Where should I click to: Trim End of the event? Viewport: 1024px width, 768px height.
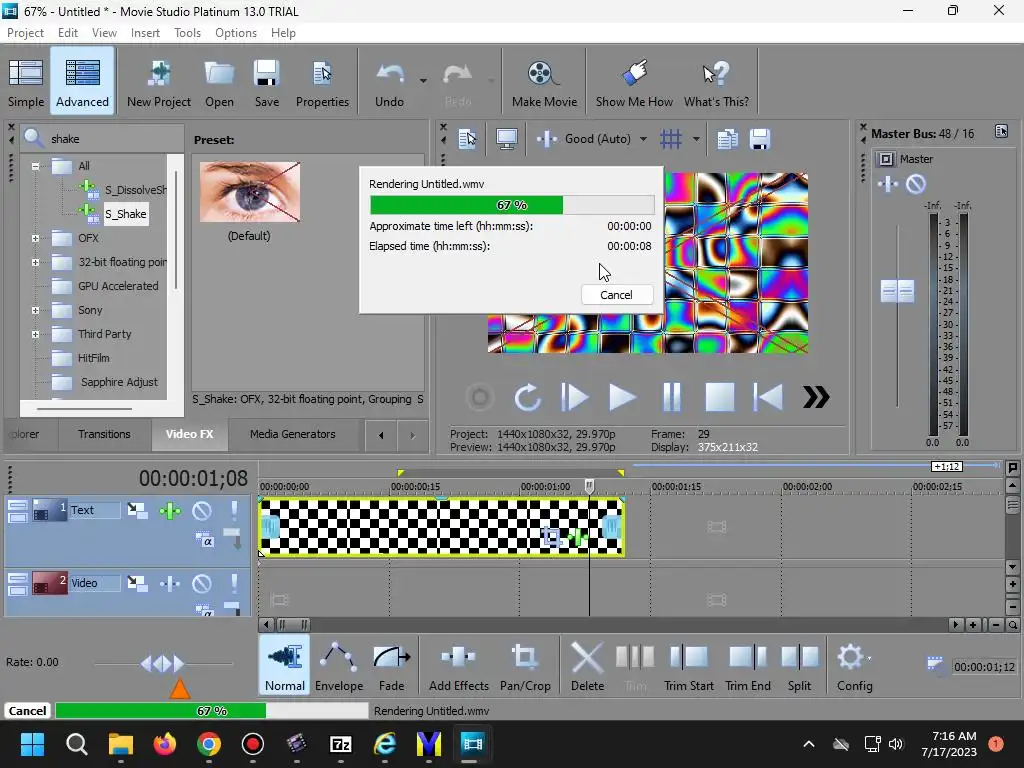(748, 666)
